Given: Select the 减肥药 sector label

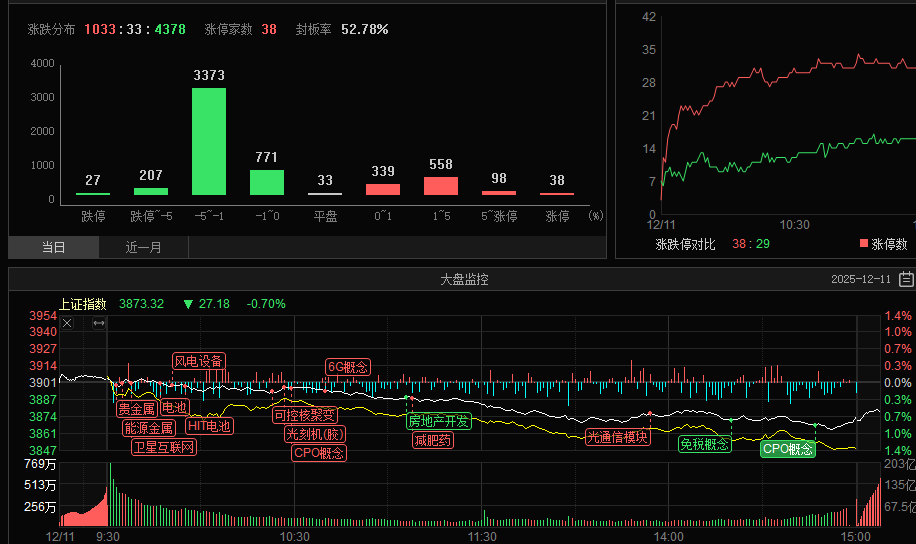Looking at the screenshot, I should click(x=433, y=440).
